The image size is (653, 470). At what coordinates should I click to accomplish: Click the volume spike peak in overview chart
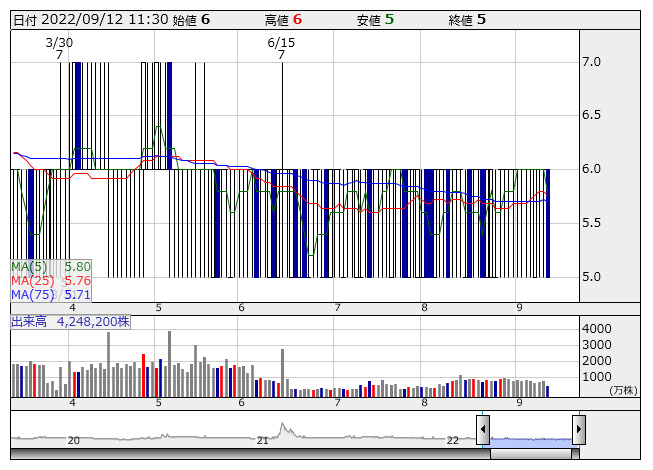(x=282, y=426)
